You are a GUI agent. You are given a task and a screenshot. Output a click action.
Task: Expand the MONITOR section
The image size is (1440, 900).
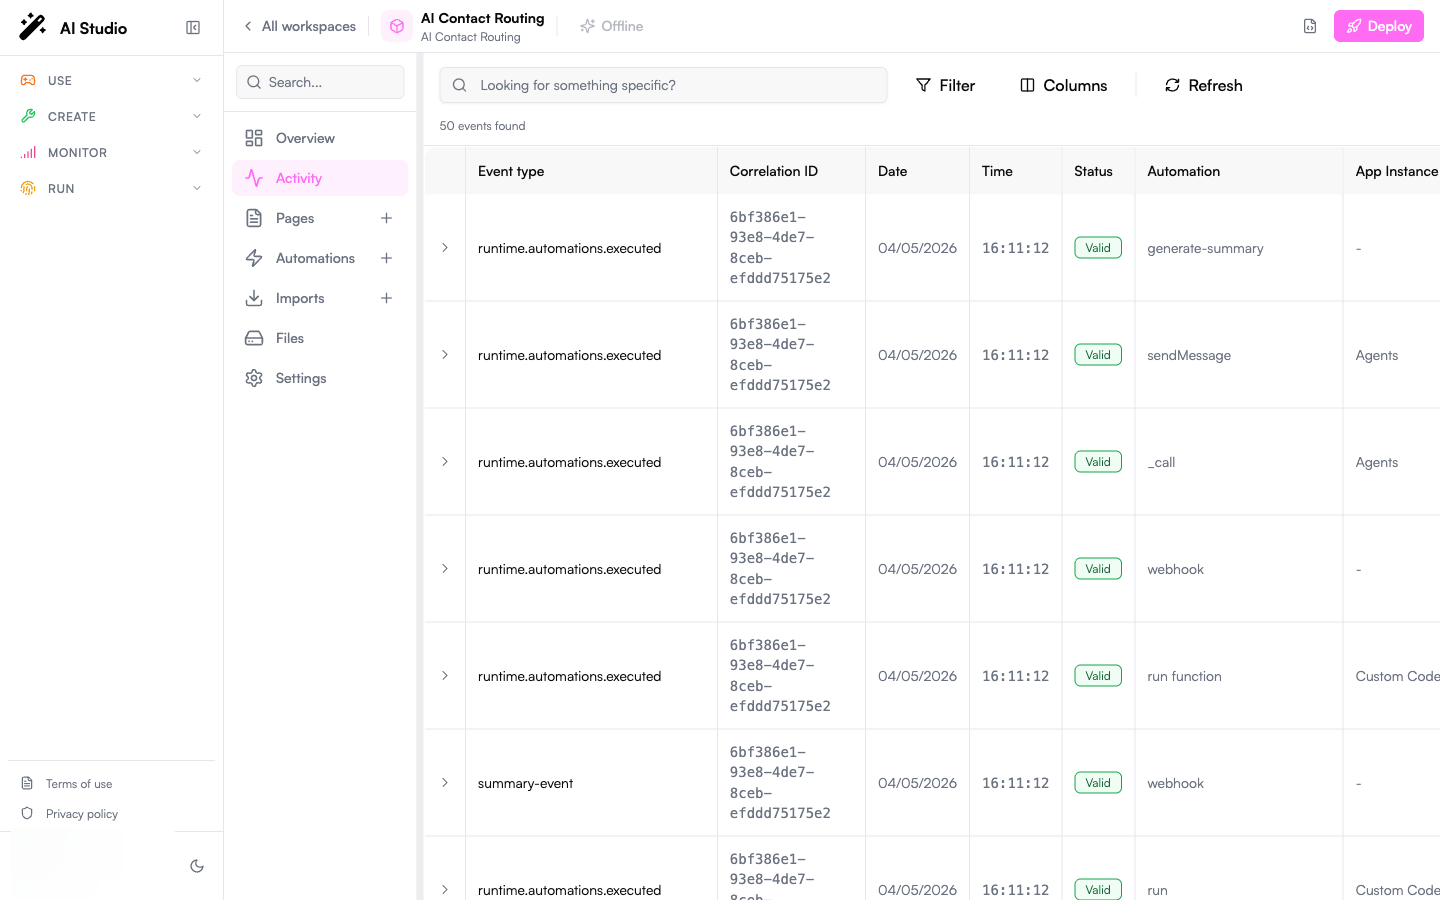111,152
